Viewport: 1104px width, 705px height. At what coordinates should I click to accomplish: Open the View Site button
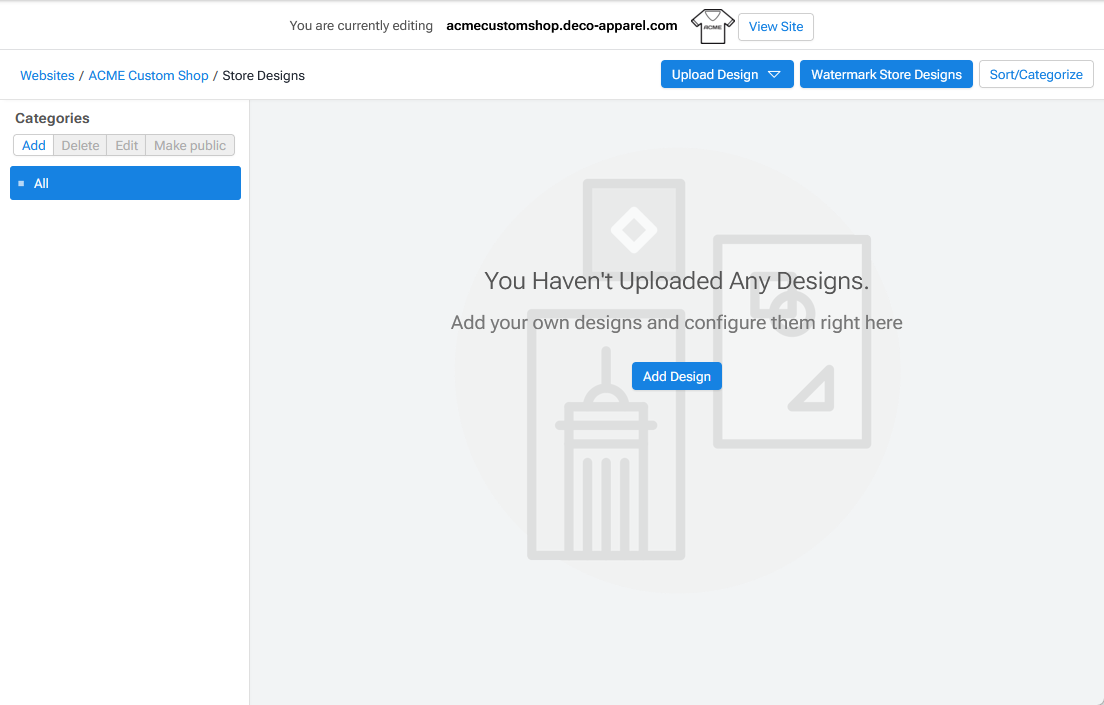(x=775, y=27)
